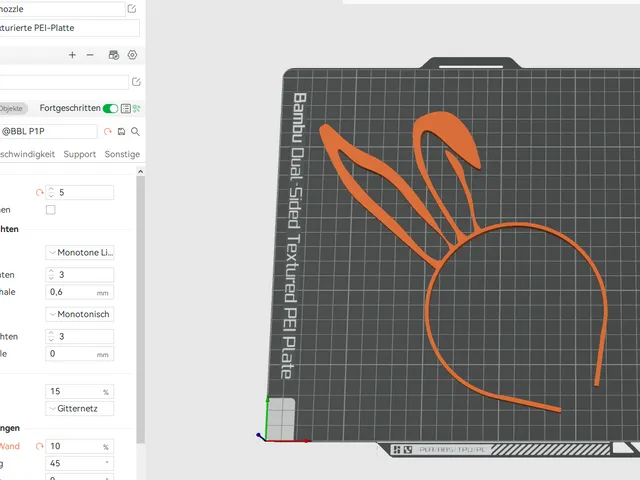
Task: Reset the @BBL P1P preset changes
Action: click(107, 131)
